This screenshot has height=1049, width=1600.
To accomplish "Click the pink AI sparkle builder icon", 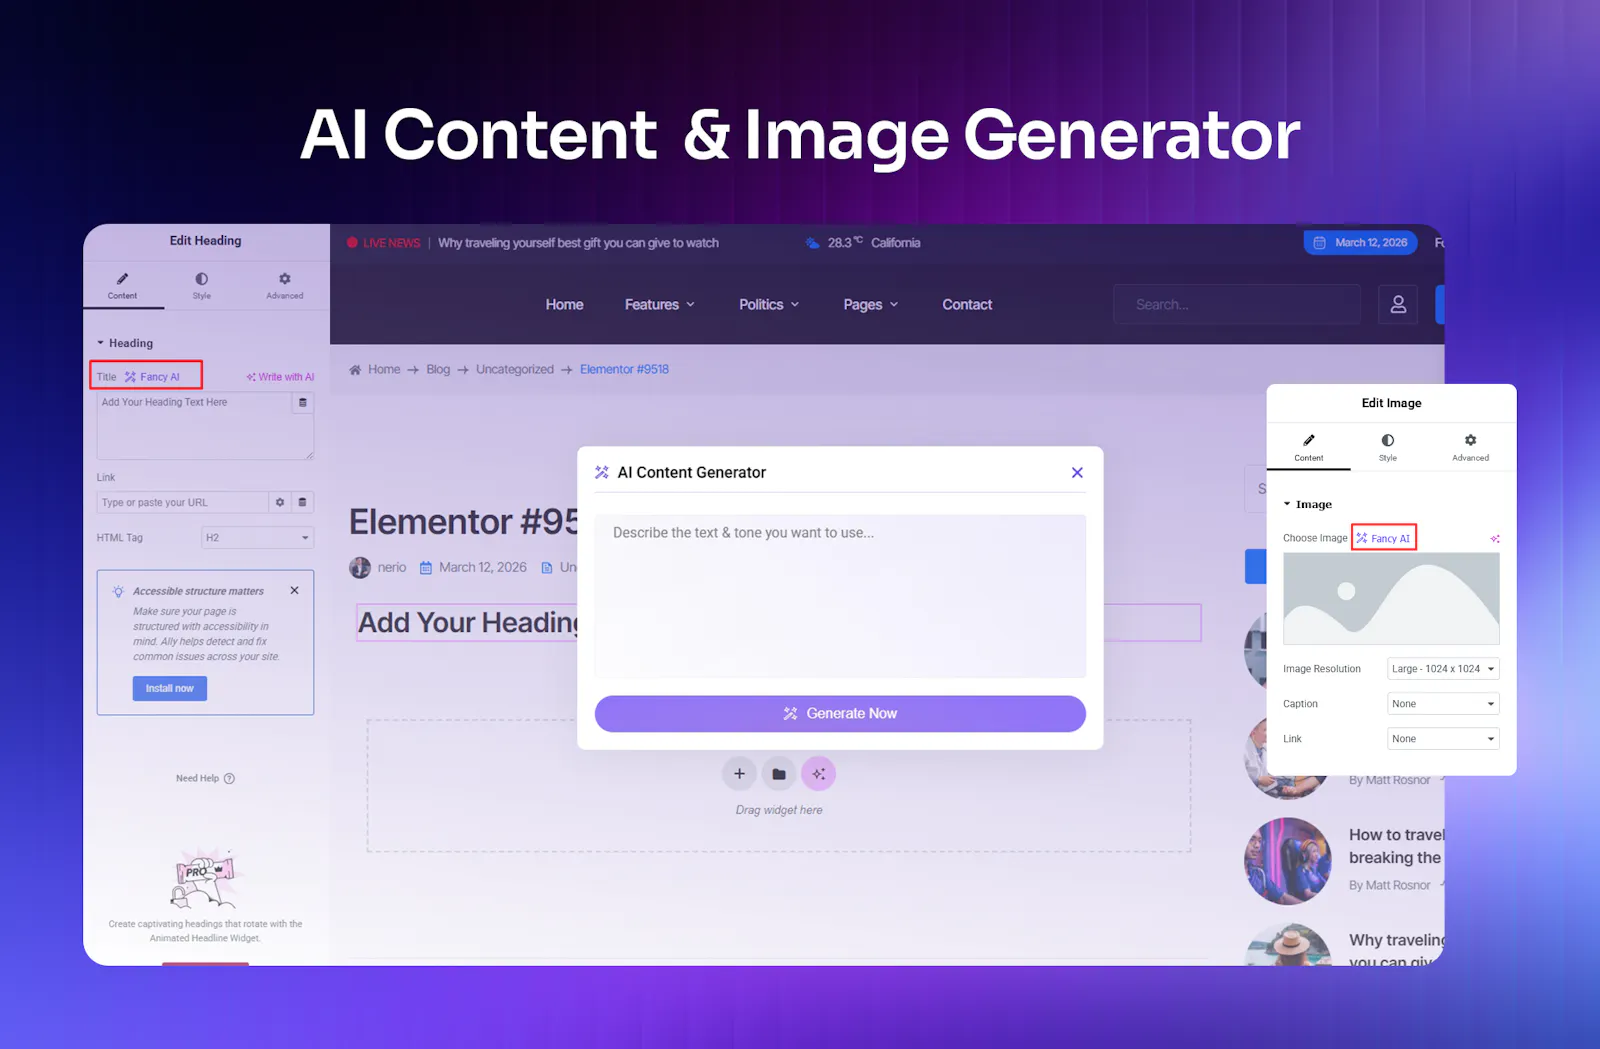I will click(818, 774).
